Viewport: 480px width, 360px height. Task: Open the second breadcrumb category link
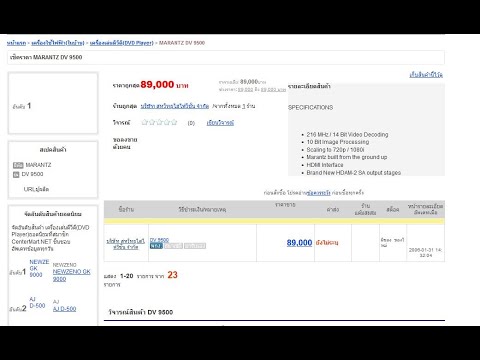point(58,43)
